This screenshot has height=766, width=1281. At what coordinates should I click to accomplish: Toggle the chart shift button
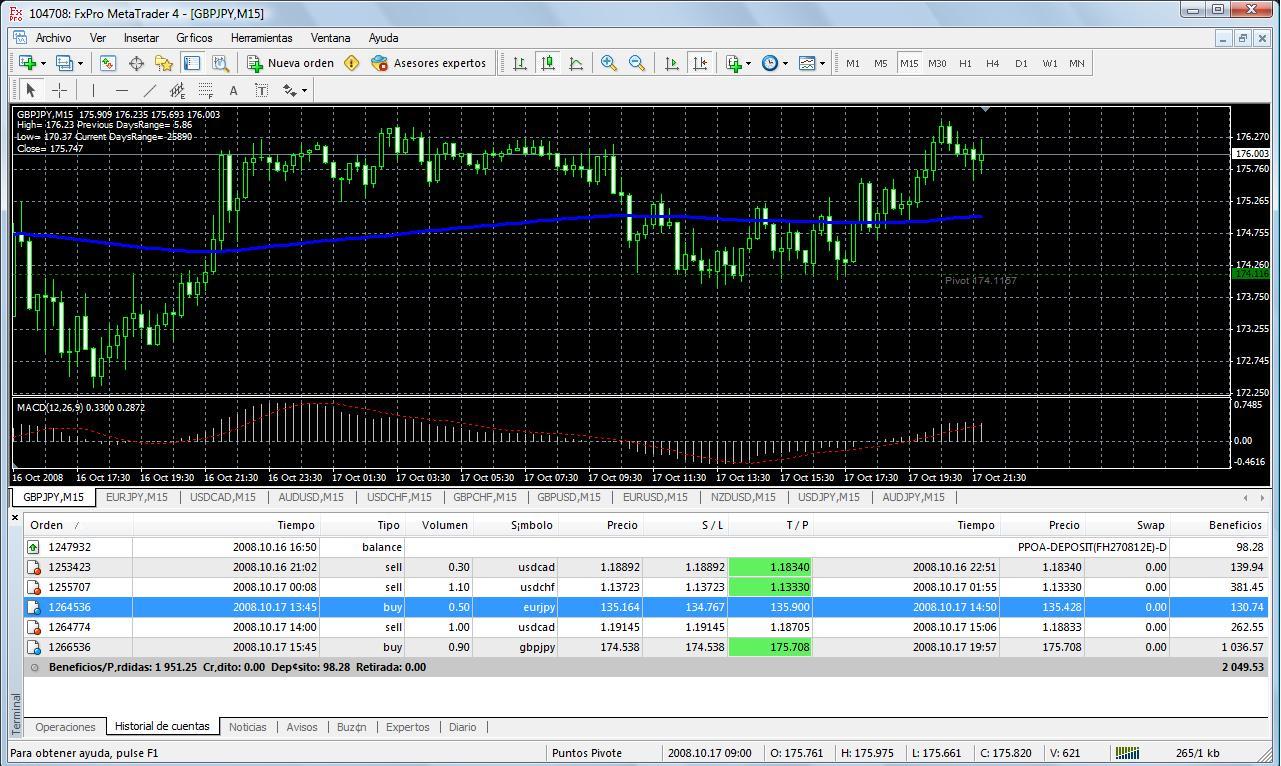pyautogui.click(x=700, y=63)
